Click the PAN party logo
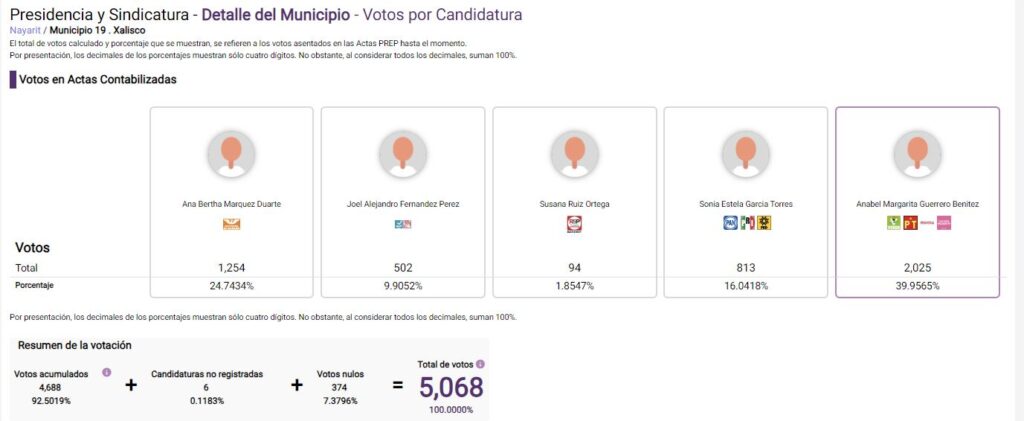The width and height of the screenshot is (1024, 421). tap(731, 223)
